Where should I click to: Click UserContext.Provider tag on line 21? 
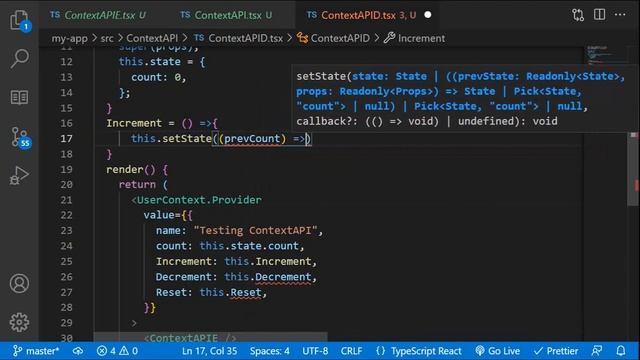(199, 200)
